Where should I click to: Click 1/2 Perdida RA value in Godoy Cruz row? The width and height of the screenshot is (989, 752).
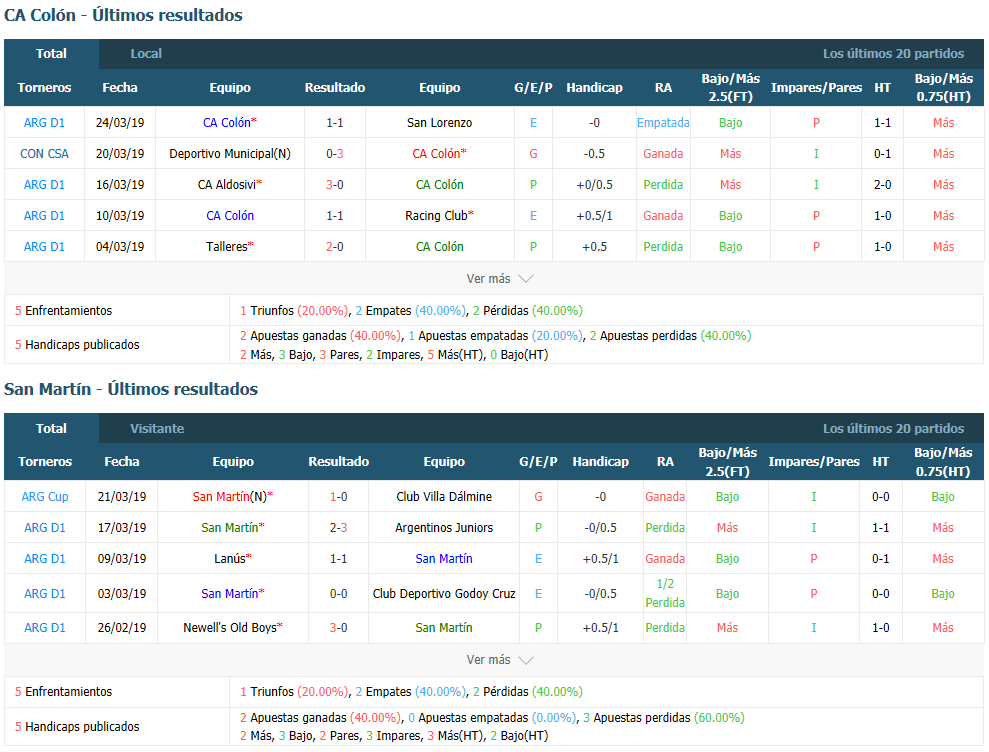665,593
